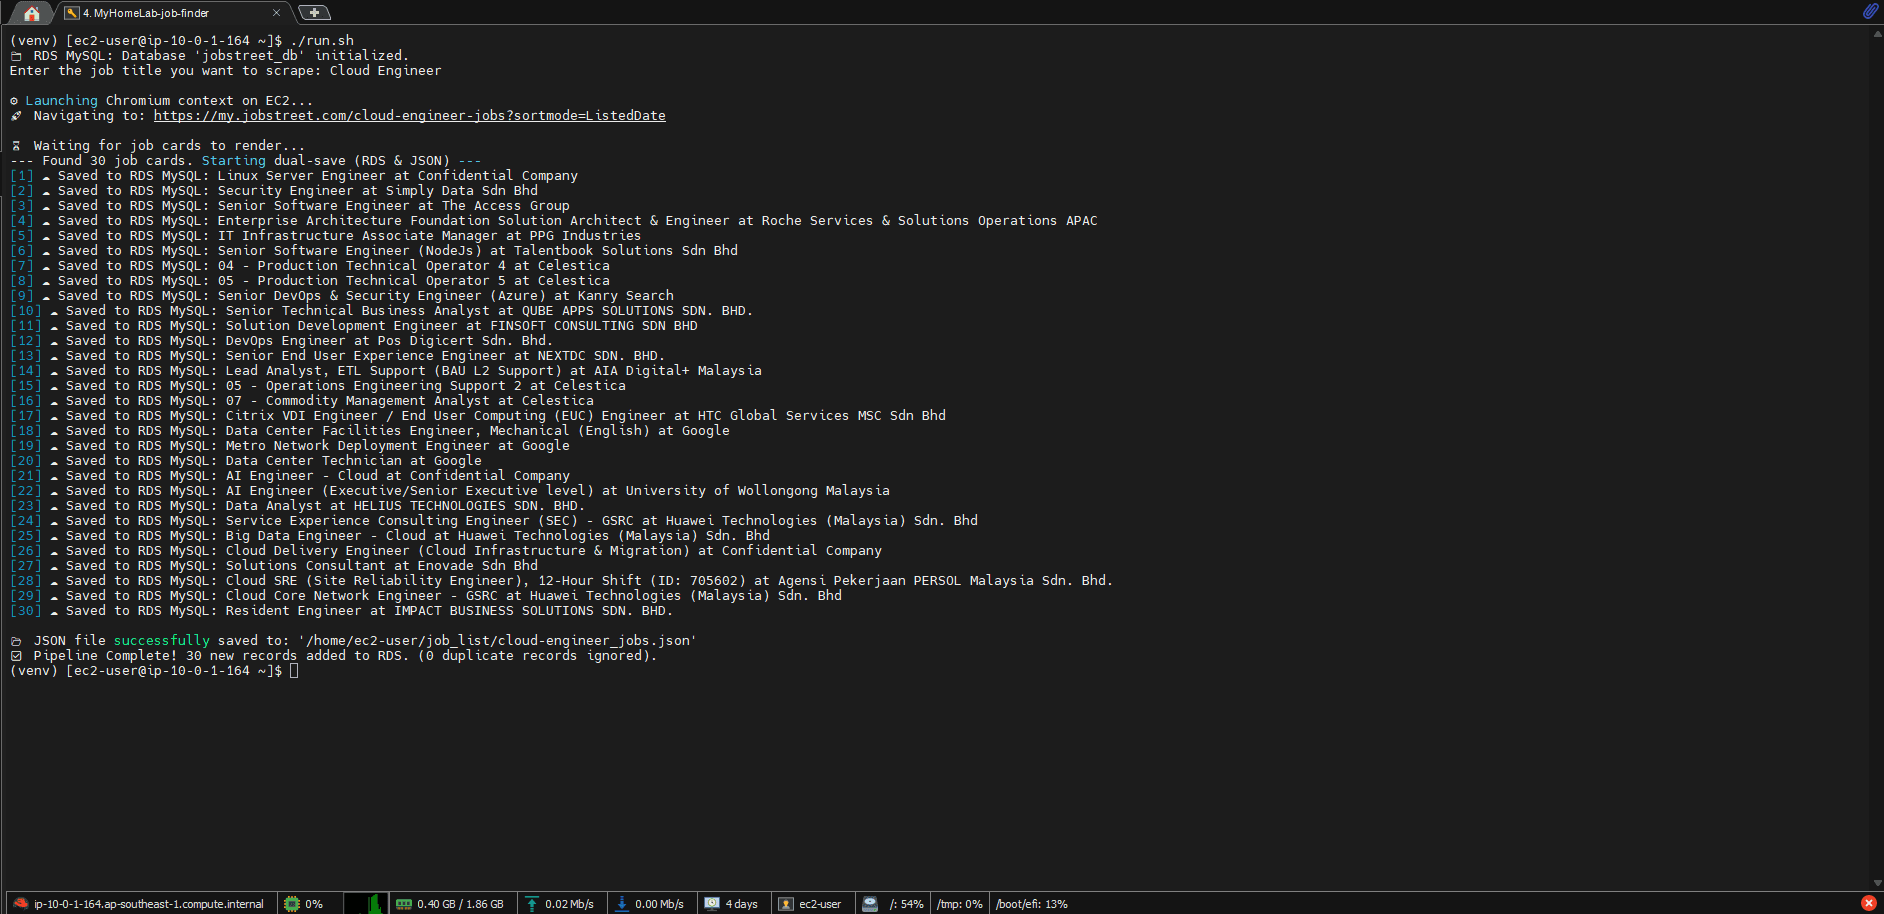Click the RAM memory icon in status bar
This screenshot has height=914, width=1884.
click(x=404, y=903)
